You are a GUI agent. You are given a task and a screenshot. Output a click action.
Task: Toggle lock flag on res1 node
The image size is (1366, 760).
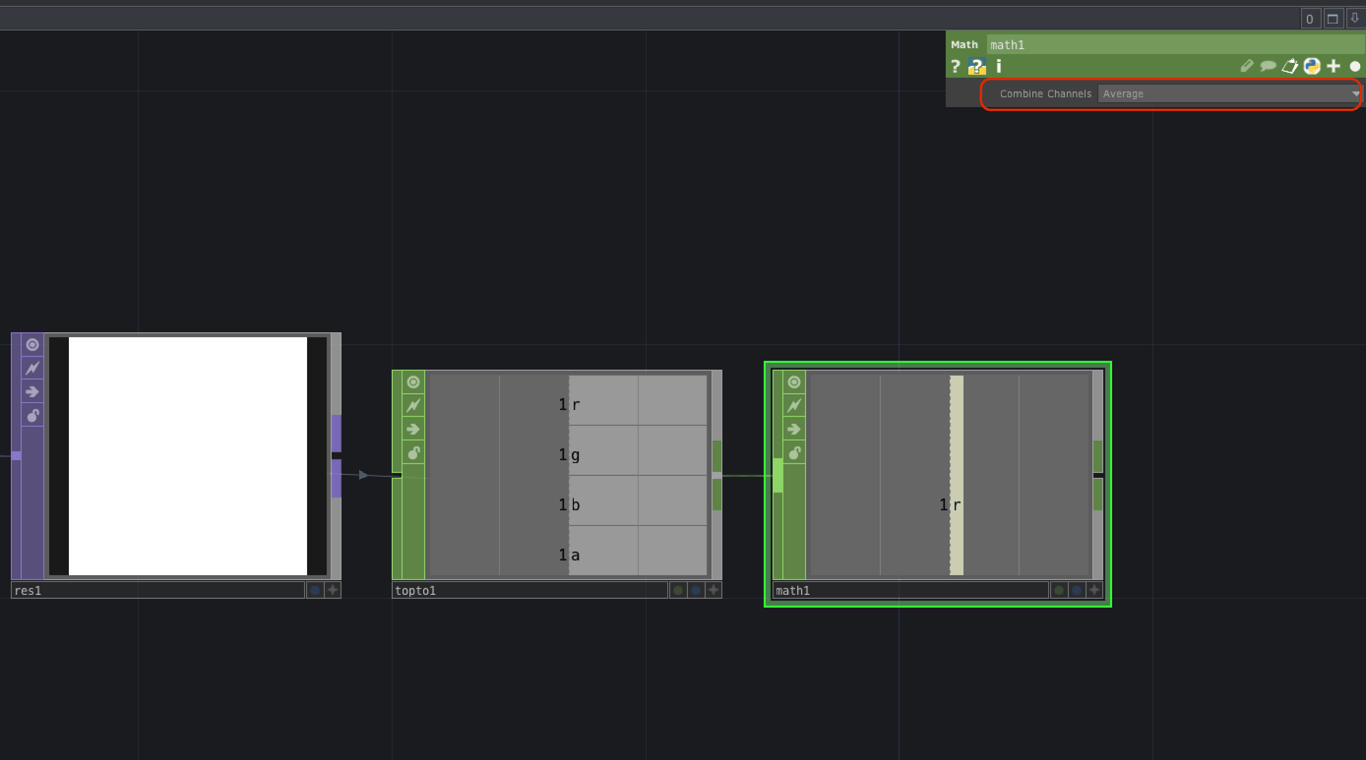(x=32, y=416)
